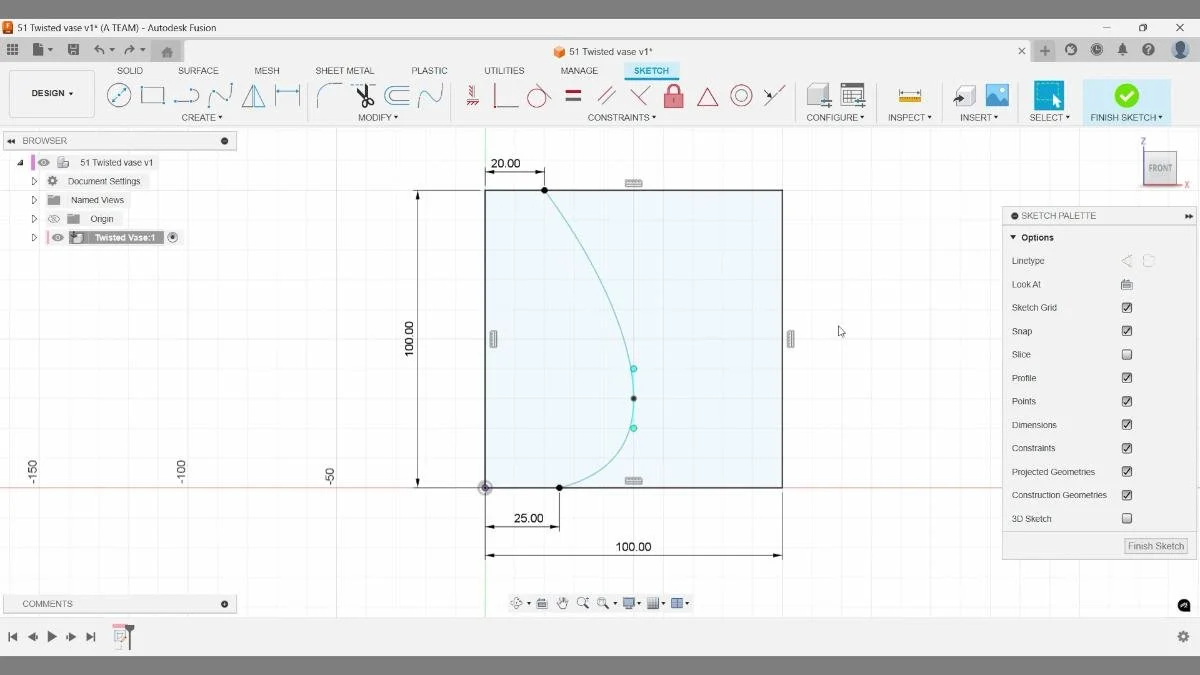Click the Look At icon in navigation bar
The height and width of the screenshot is (675, 1200).
coord(542,603)
